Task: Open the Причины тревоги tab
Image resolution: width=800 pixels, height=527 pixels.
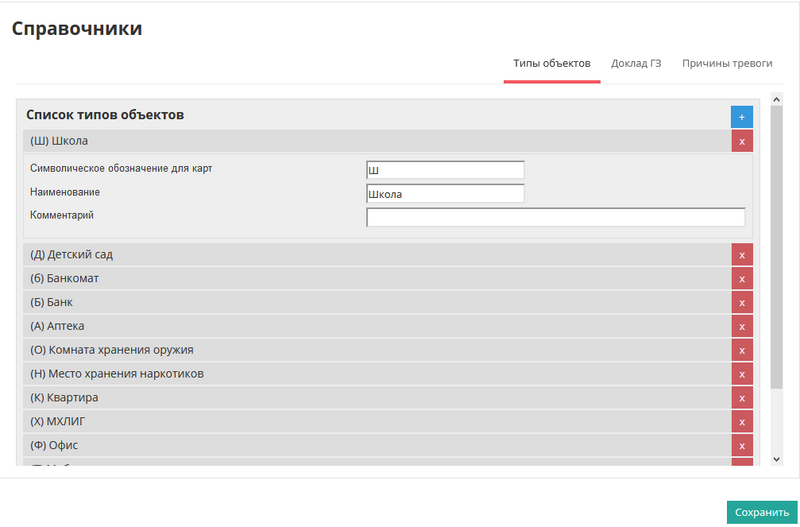Action: [727, 63]
